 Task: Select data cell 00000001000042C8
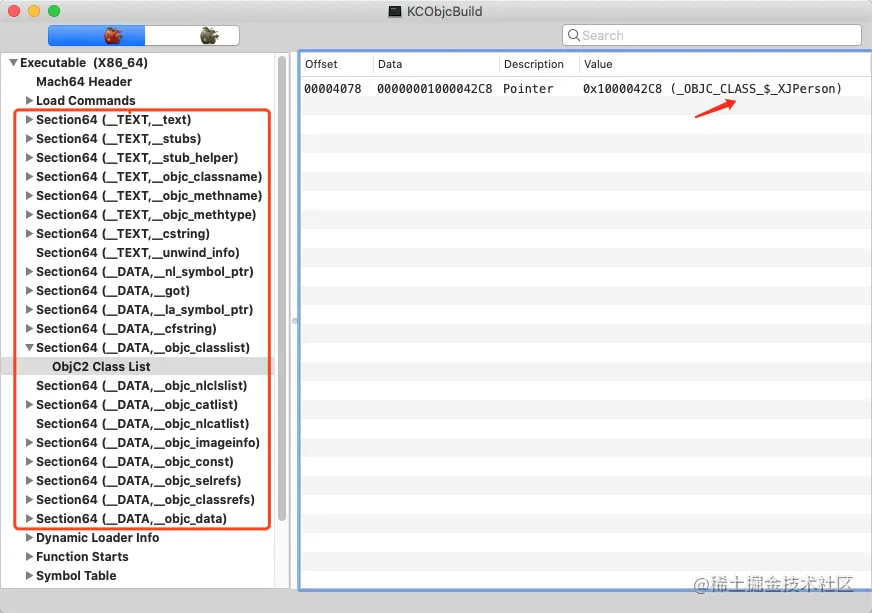click(434, 88)
